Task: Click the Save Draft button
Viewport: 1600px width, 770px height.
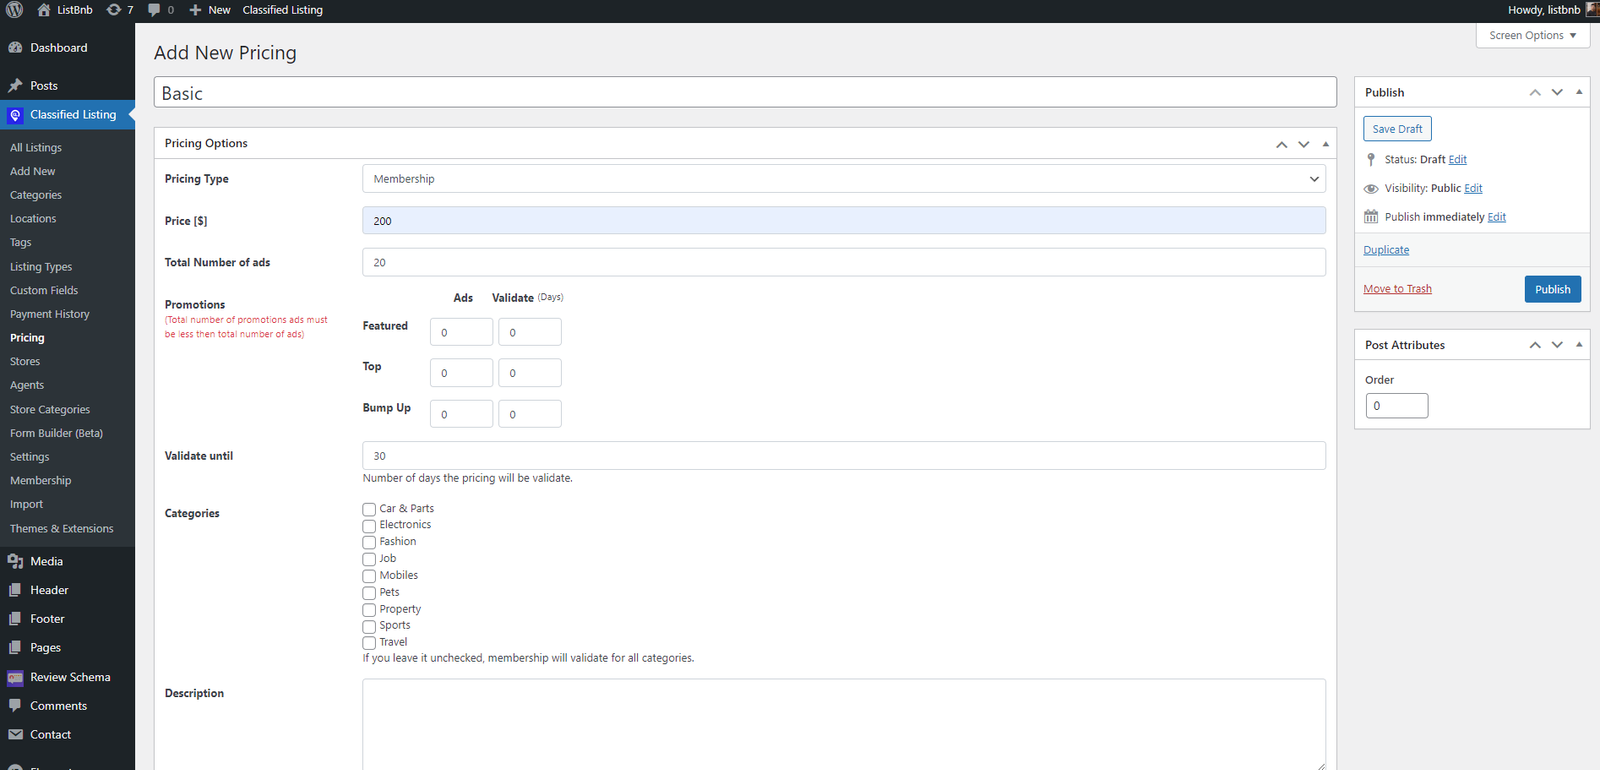Action: point(1397,129)
